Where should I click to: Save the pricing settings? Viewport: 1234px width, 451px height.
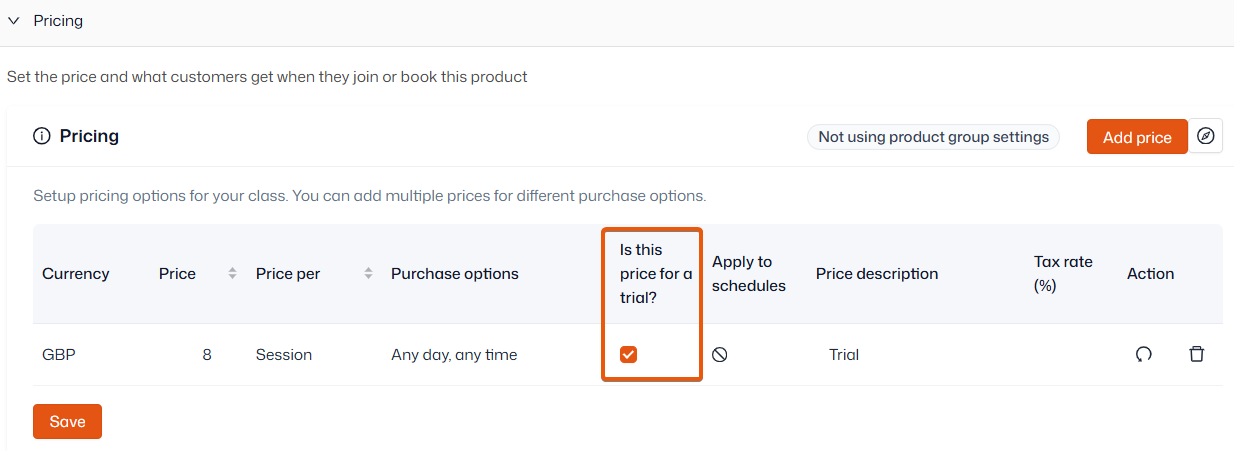(x=67, y=421)
